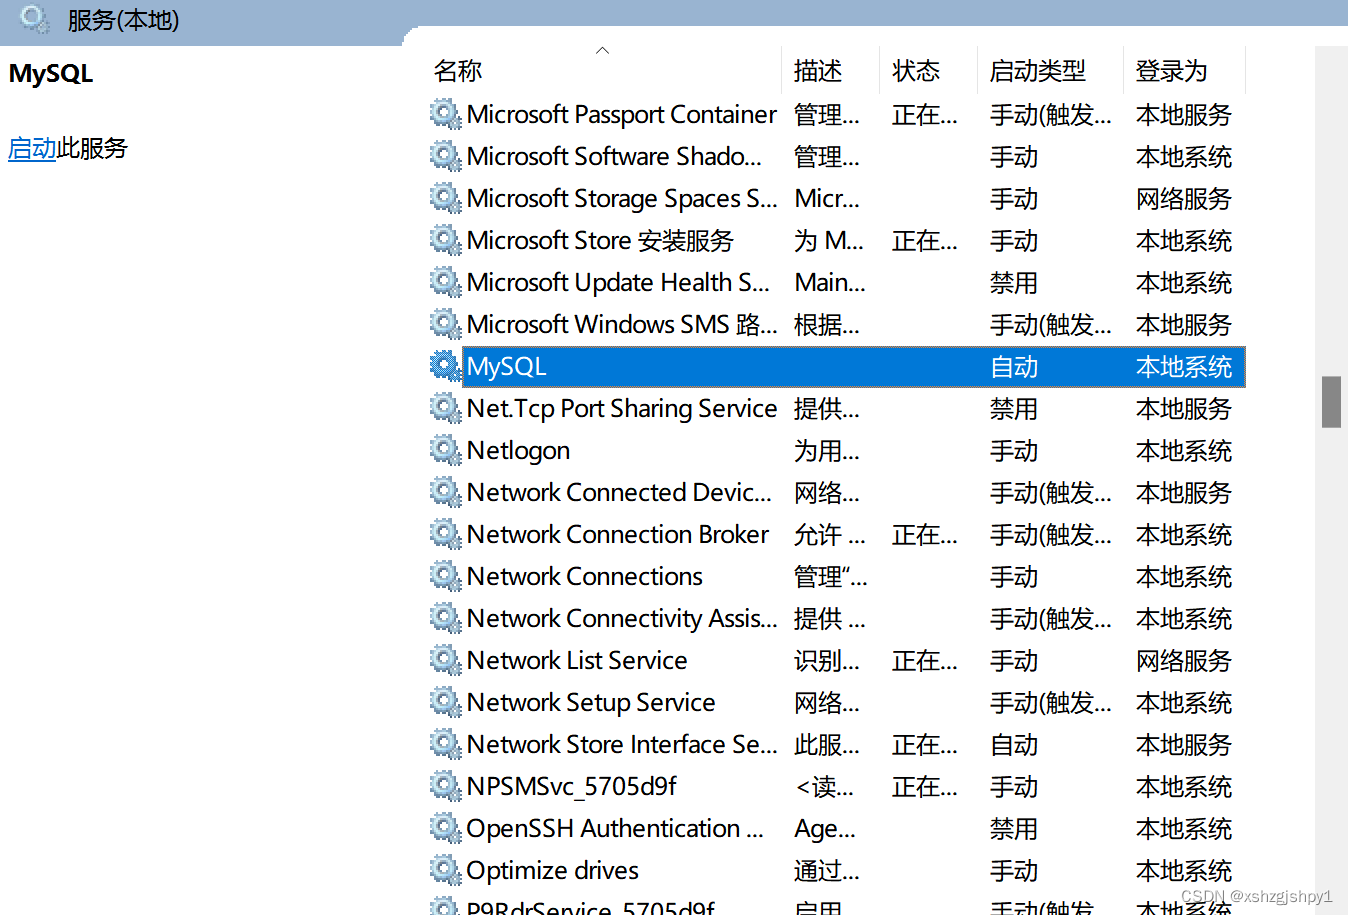The width and height of the screenshot is (1348, 915).
Task: Click the scrollbar thumb on the right edge
Action: click(1331, 401)
